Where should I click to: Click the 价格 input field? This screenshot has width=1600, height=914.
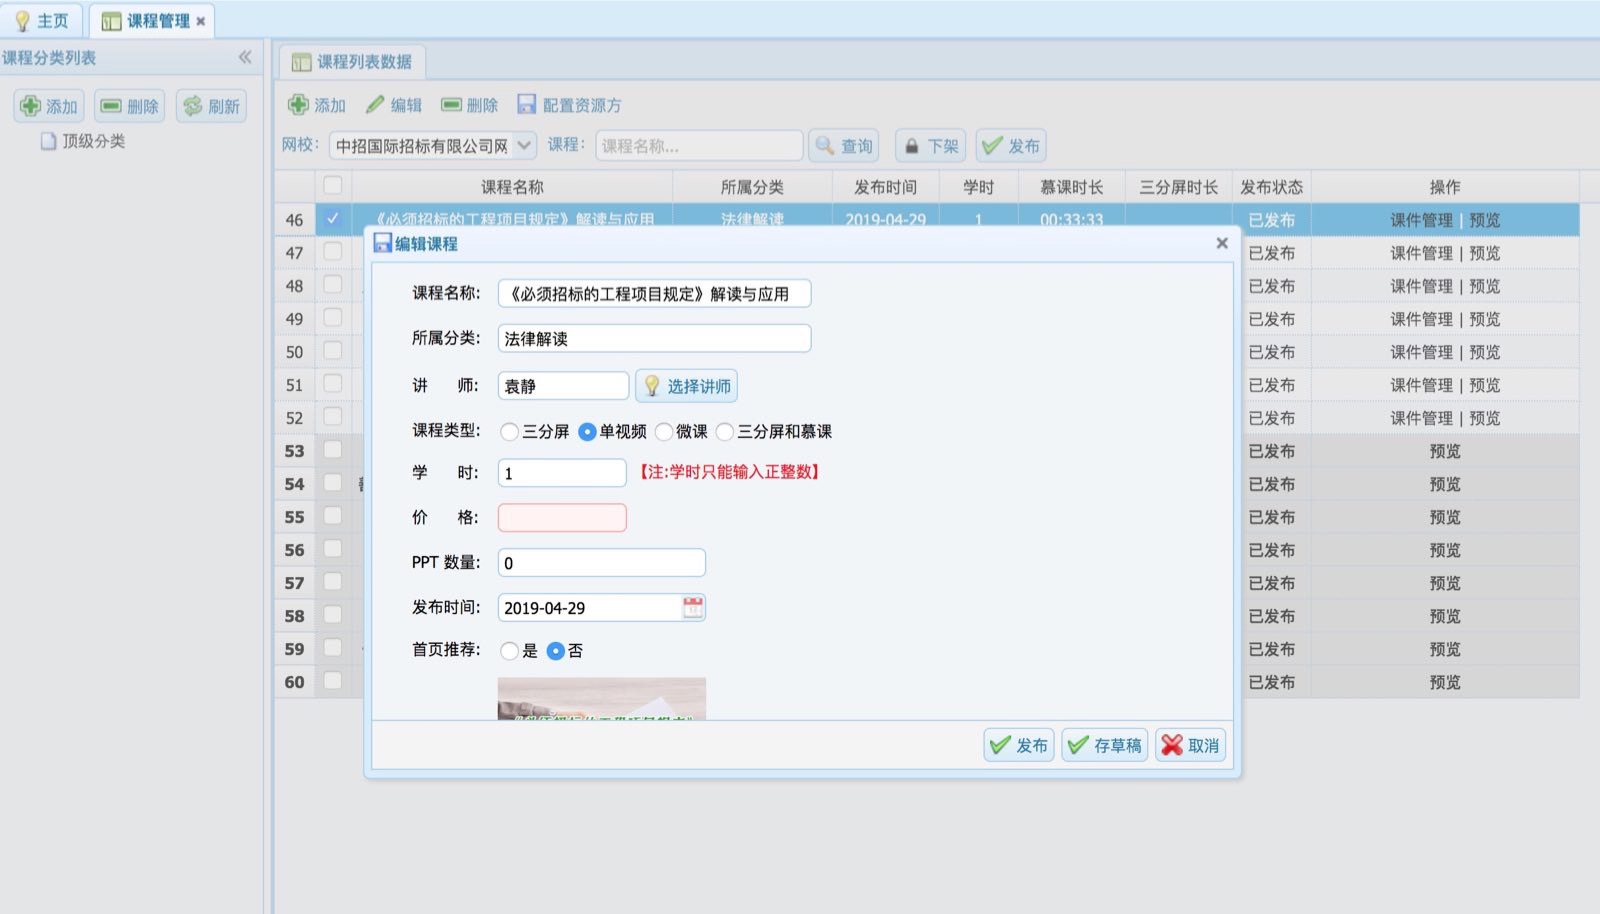point(562,518)
